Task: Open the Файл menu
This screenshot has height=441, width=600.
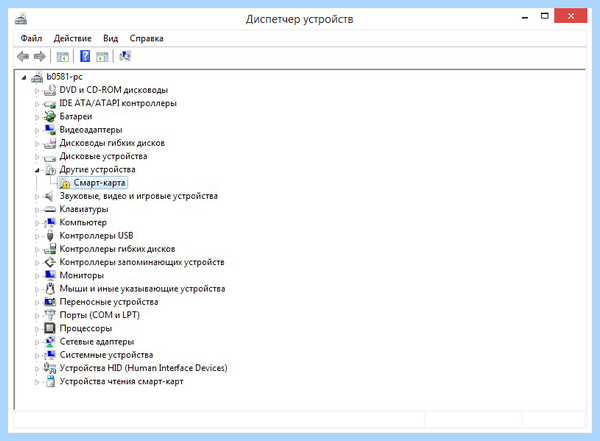Action: tap(31, 38)
